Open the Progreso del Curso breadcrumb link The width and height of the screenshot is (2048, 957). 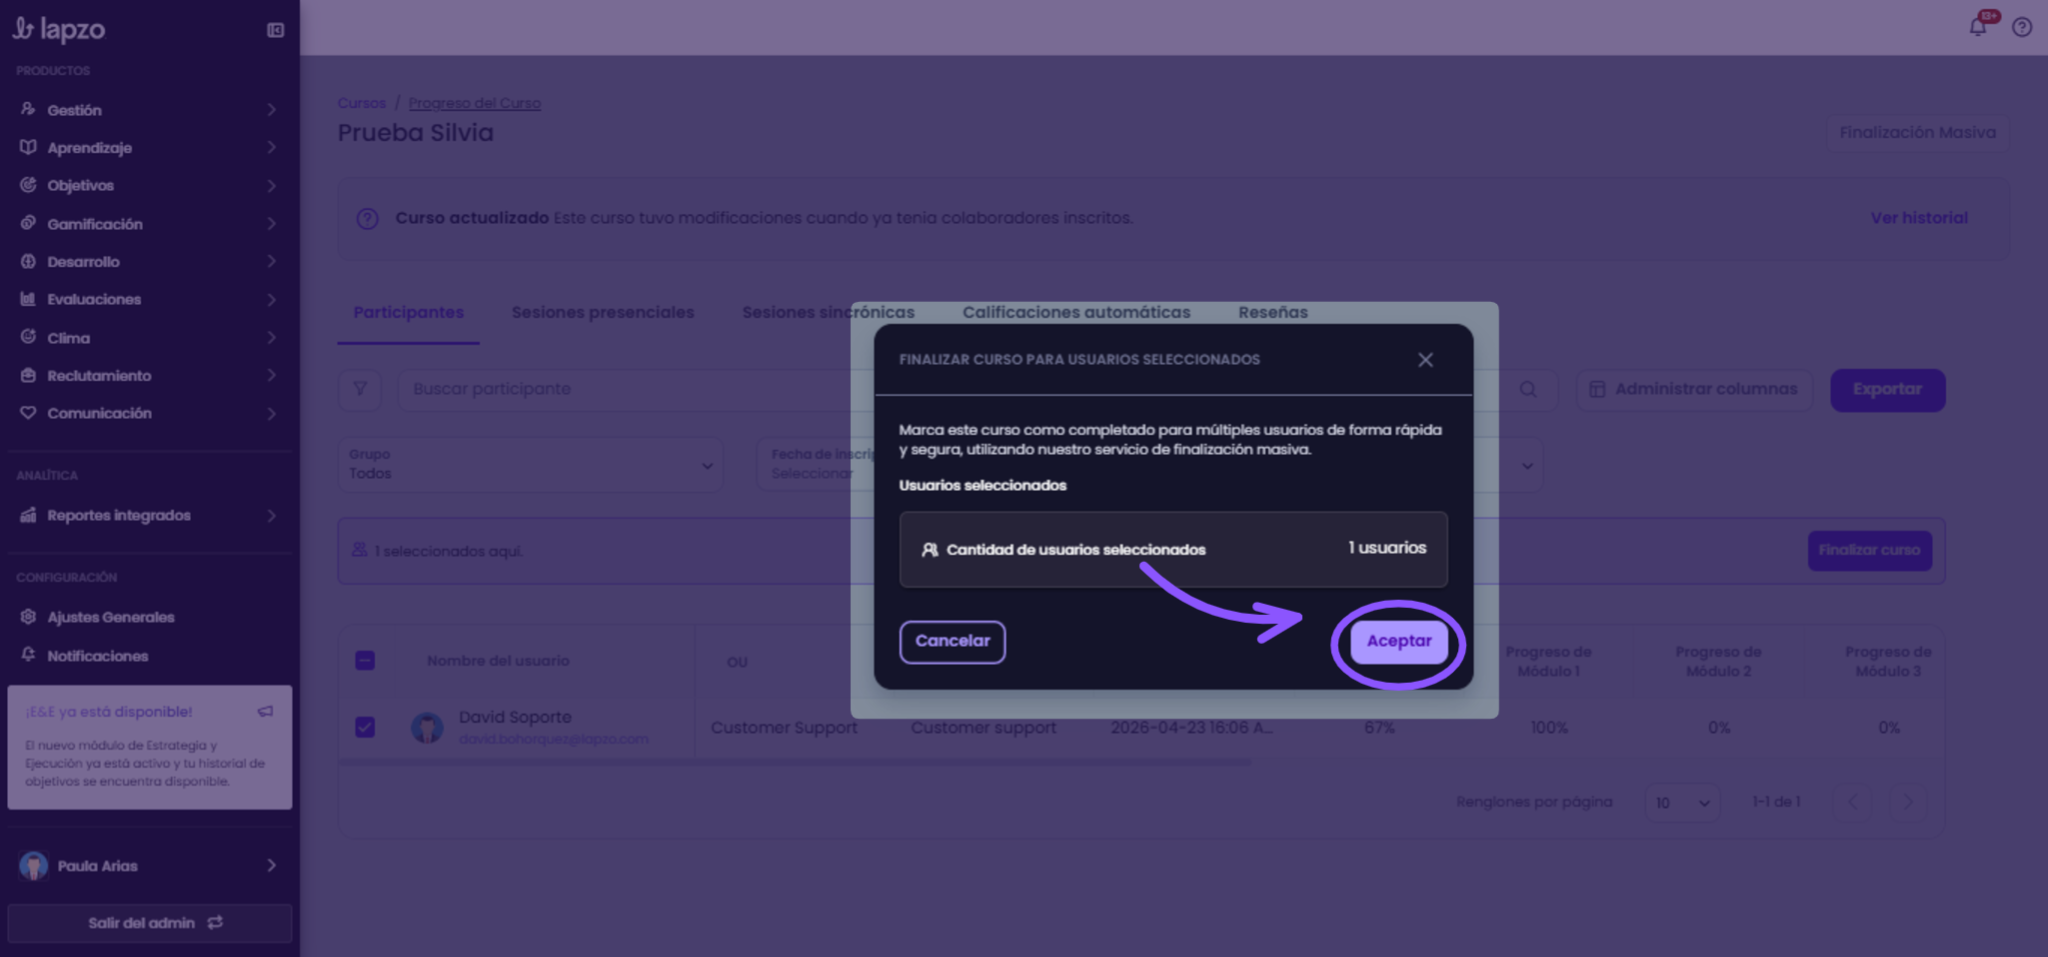click(474, 103)
